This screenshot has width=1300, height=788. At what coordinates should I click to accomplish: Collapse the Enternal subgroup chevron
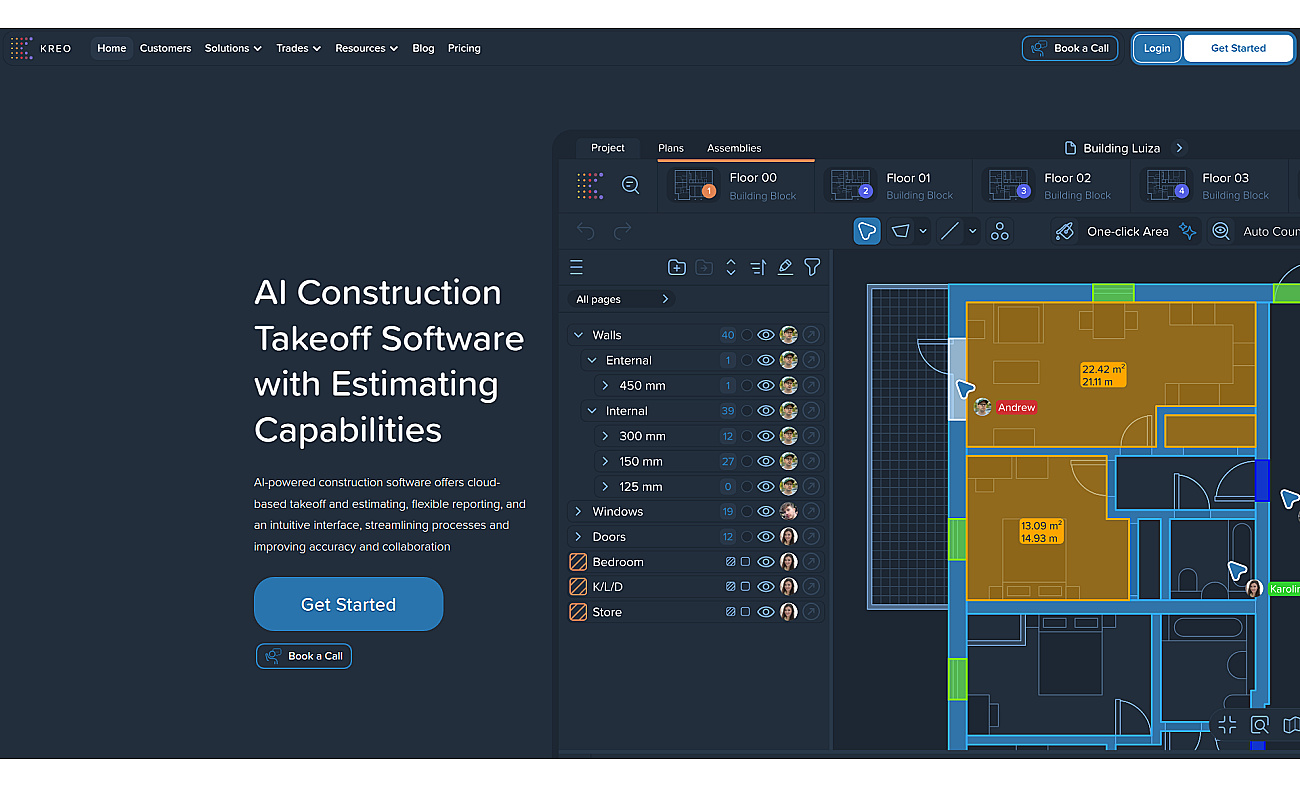coord(592,360)
